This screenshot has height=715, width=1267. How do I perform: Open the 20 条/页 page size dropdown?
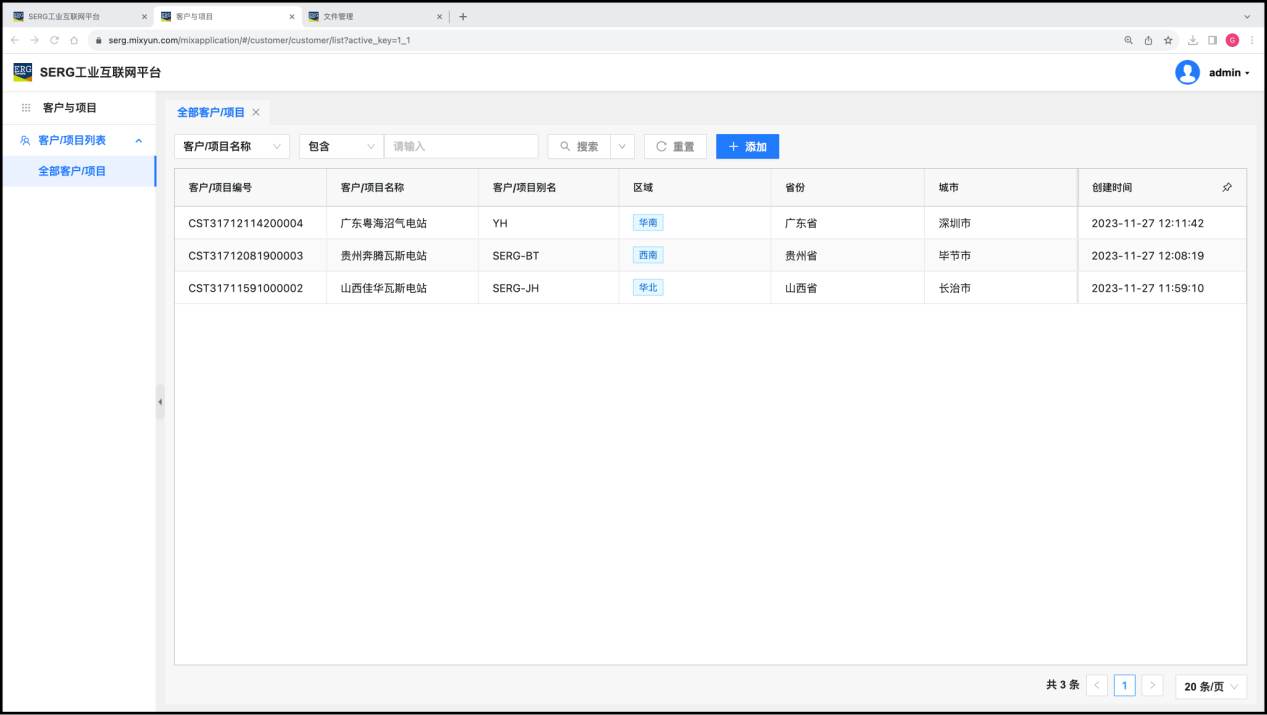tap(1211, 686)
